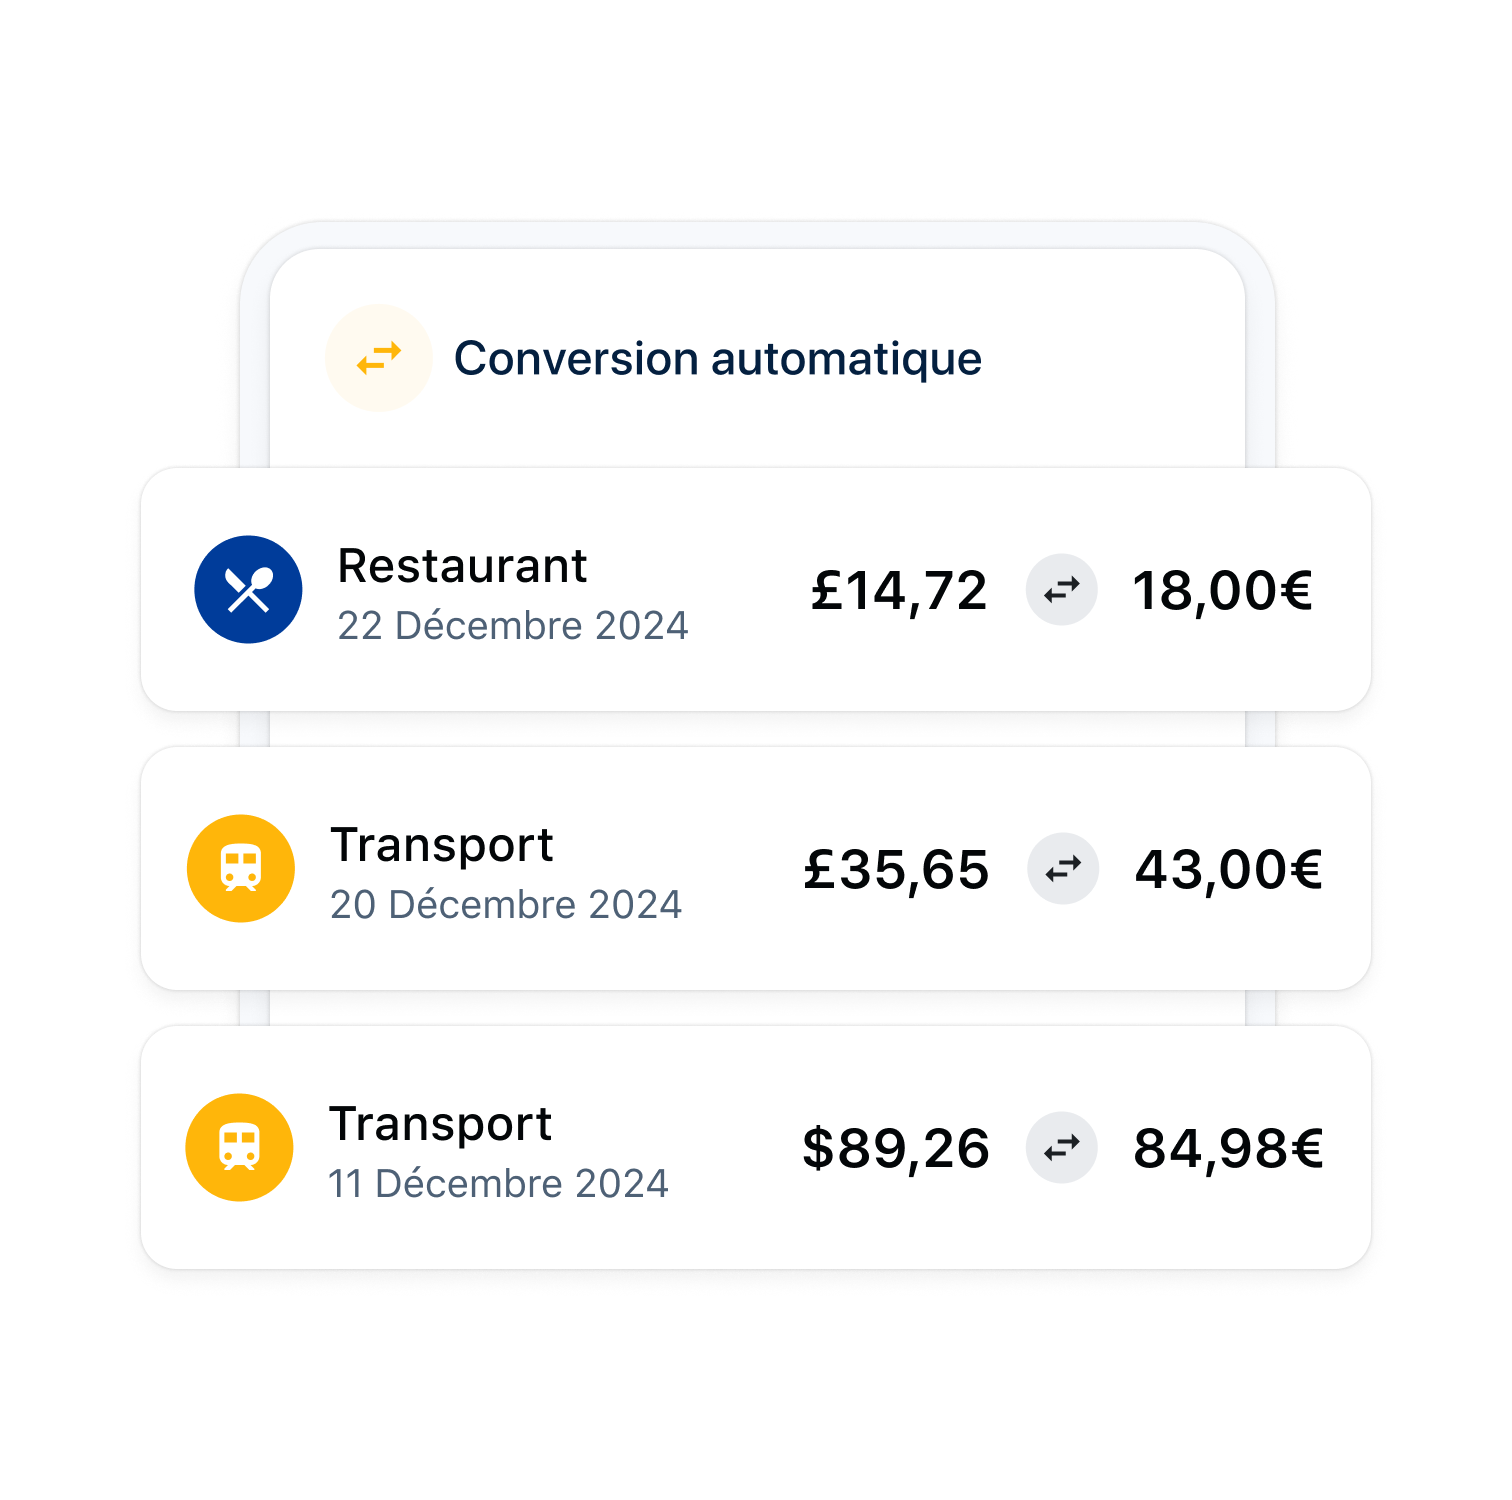Click the yellow train icon for 20 Décembre

click(241, 868)
